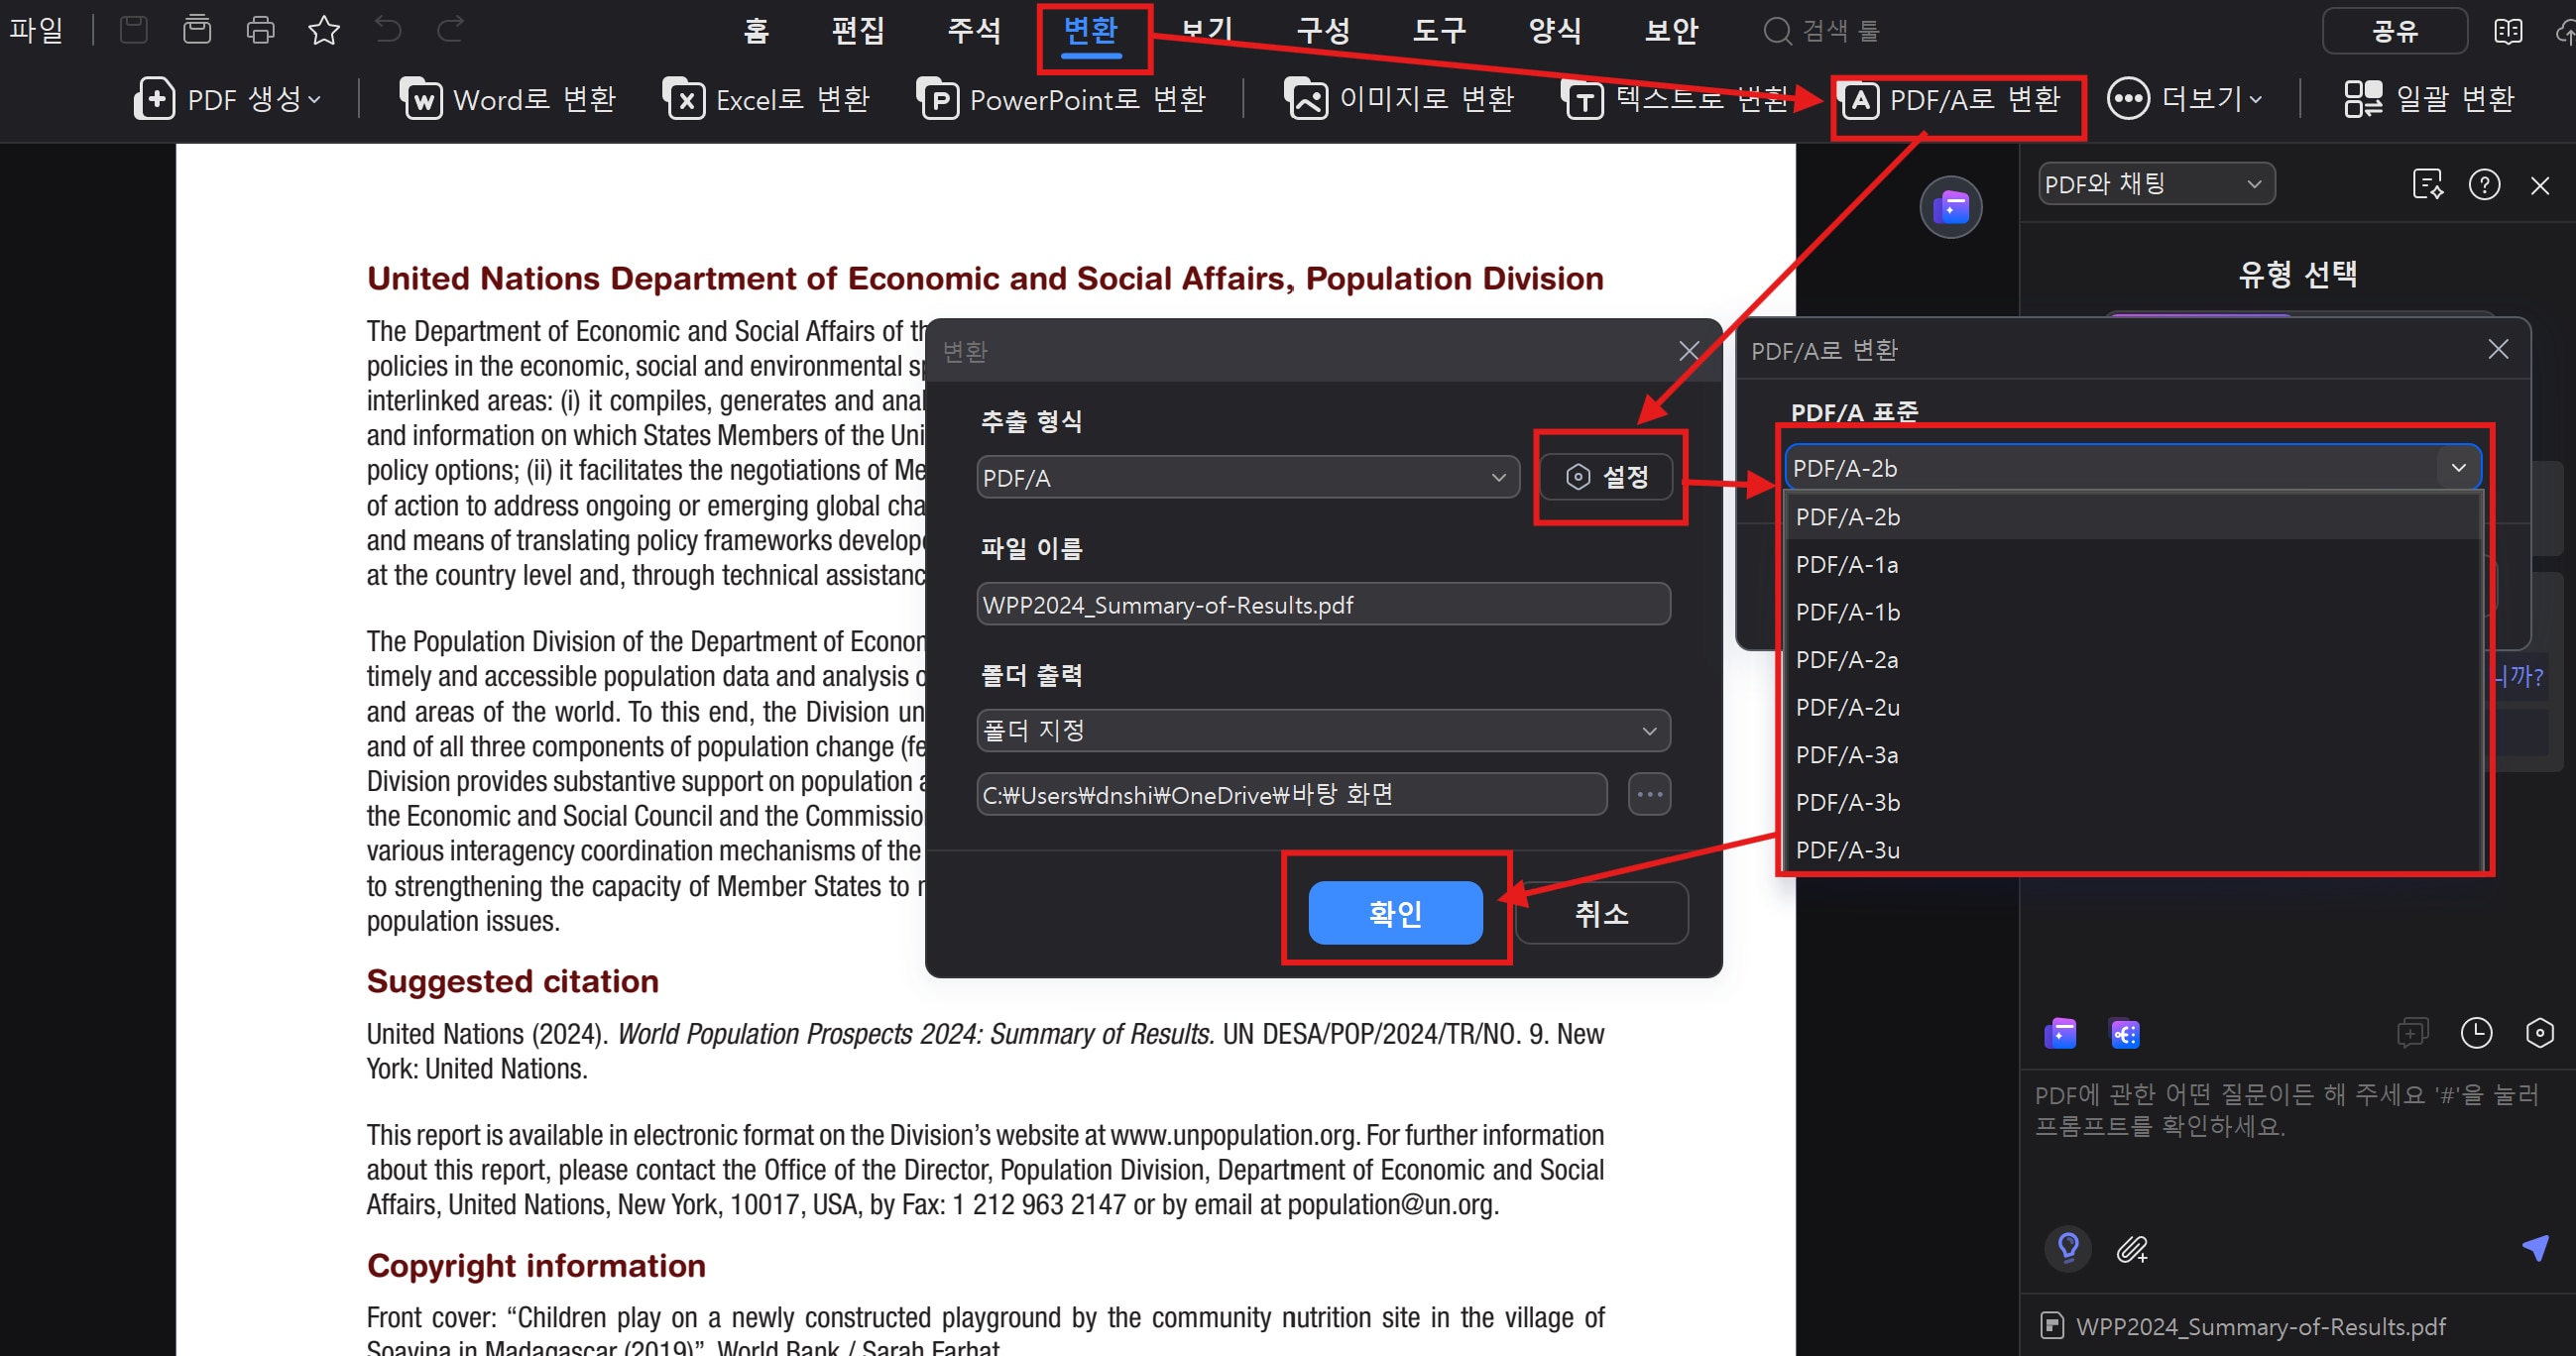
Task: Open AI settings hexagon icon
Action: click(2539, 1033)
